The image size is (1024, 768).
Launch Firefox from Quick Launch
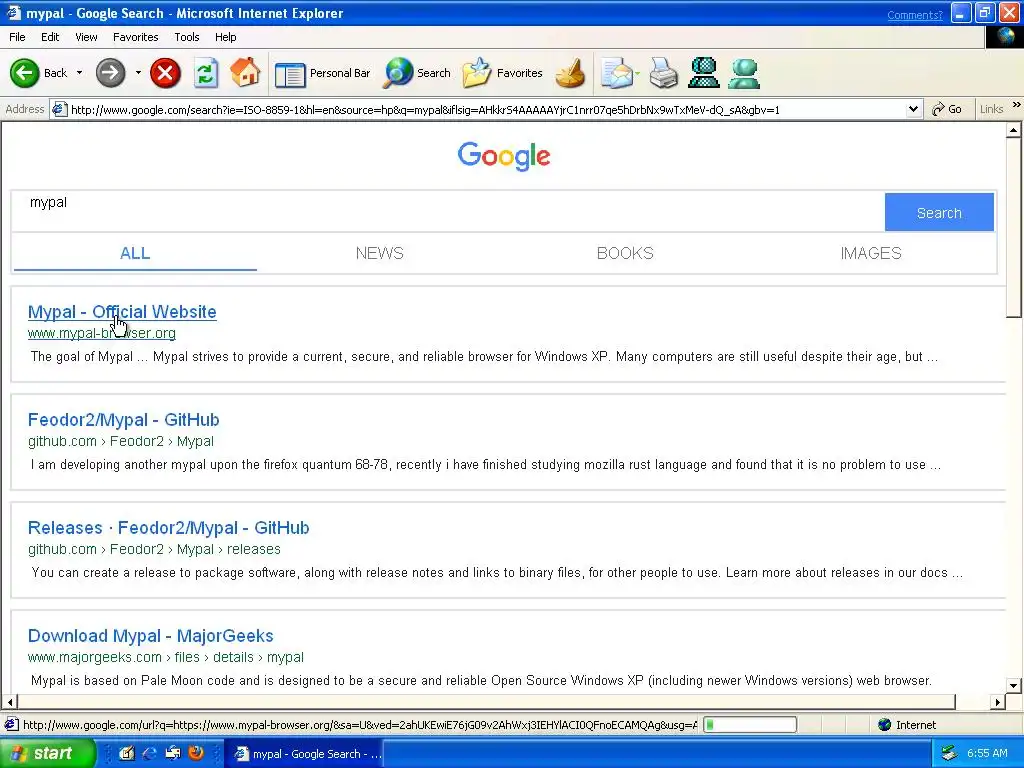(x=195, y=753)
